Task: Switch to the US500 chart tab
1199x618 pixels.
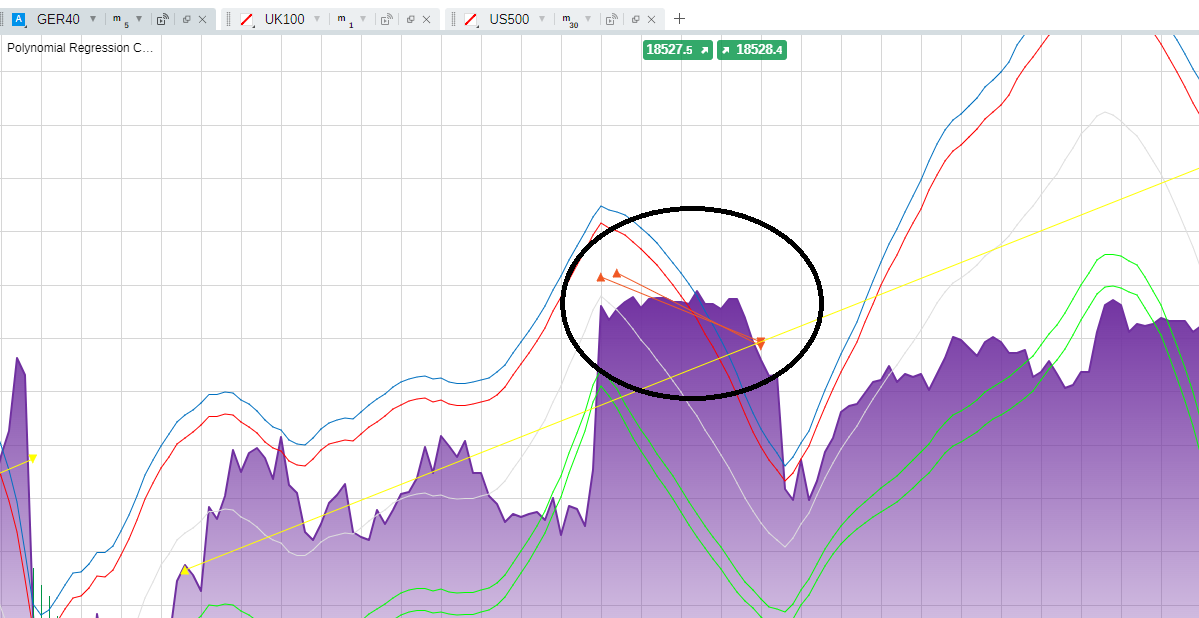Action: (x=509, y=19)
